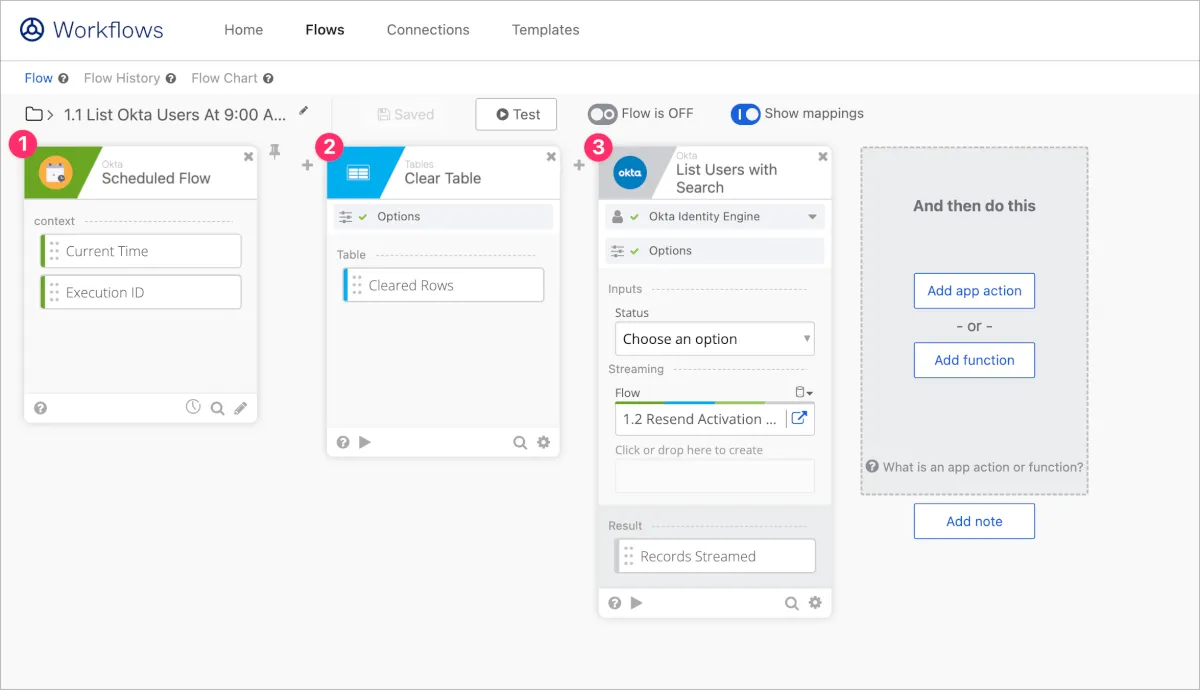Click the Test button
Image resolution: width=1200 pixels, height=690 pixels.
tap(516, 114)
